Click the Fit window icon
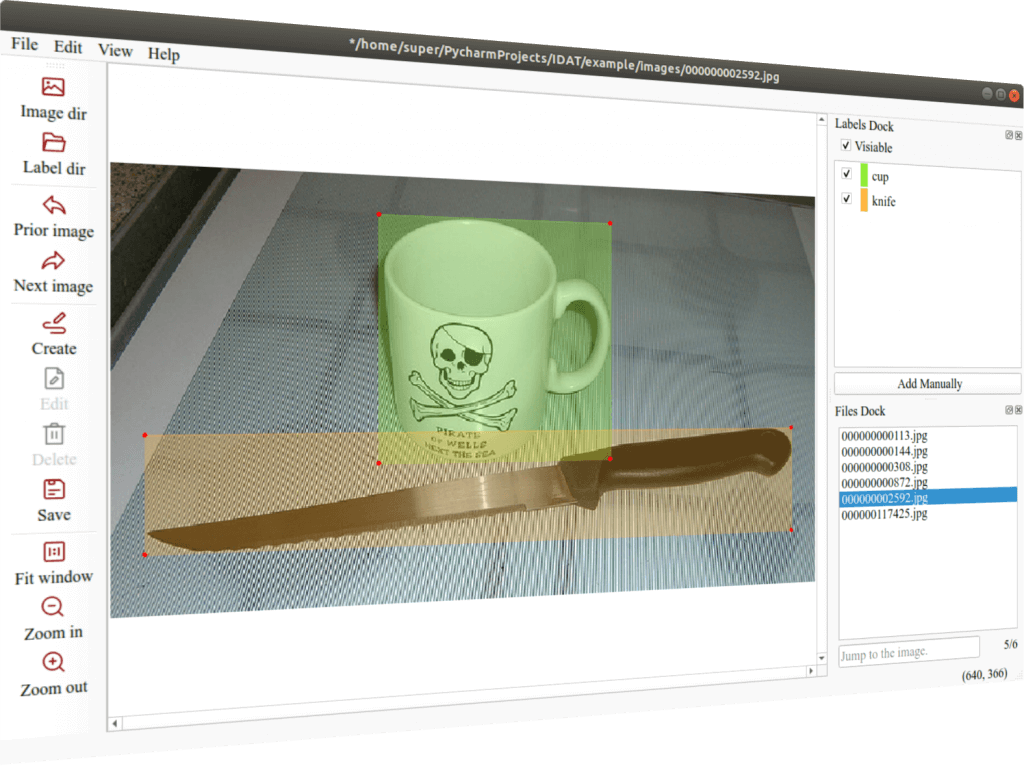This screenshot has width=1024, height=766. (x=54, y=552)
